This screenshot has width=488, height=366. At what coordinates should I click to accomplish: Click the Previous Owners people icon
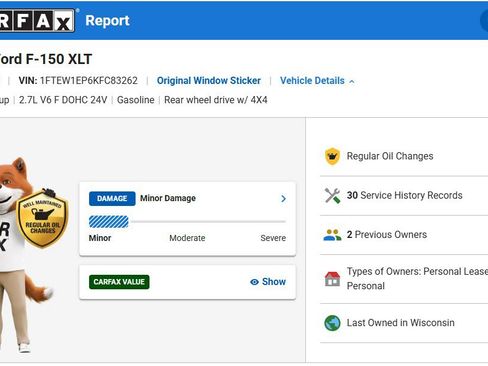[332, 235]
